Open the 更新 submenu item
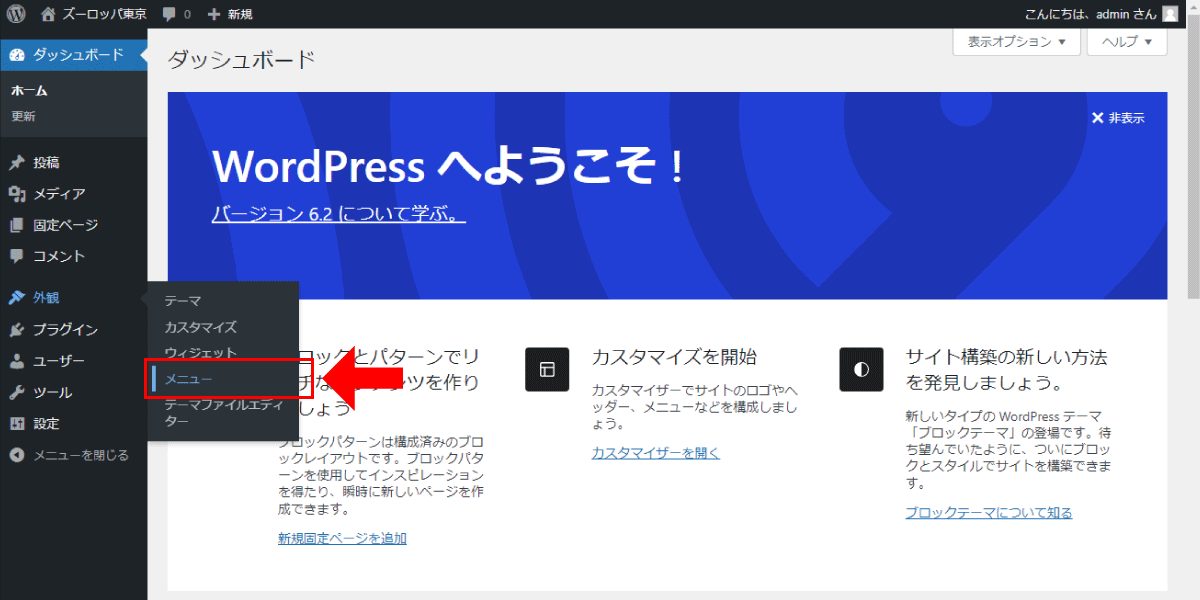 pyautogui.click(x=23, y=116)
